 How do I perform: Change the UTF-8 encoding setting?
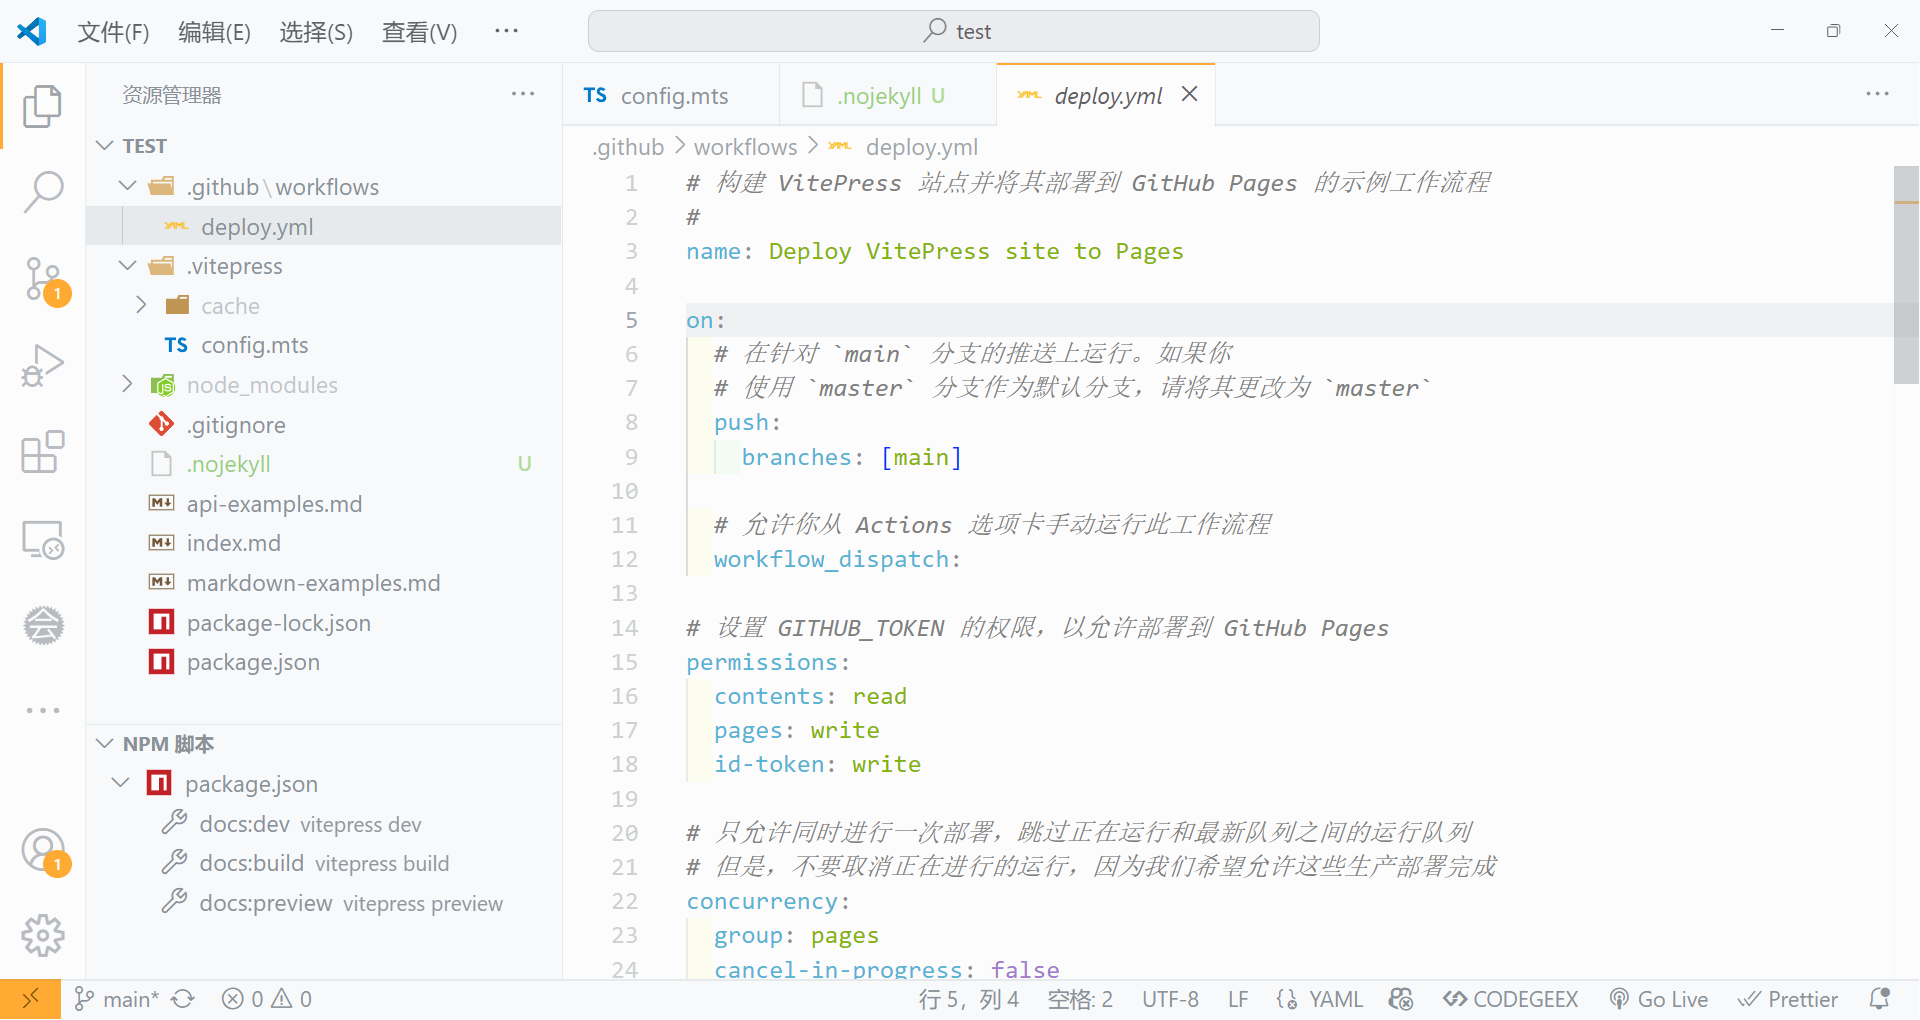pos(1170,999)
